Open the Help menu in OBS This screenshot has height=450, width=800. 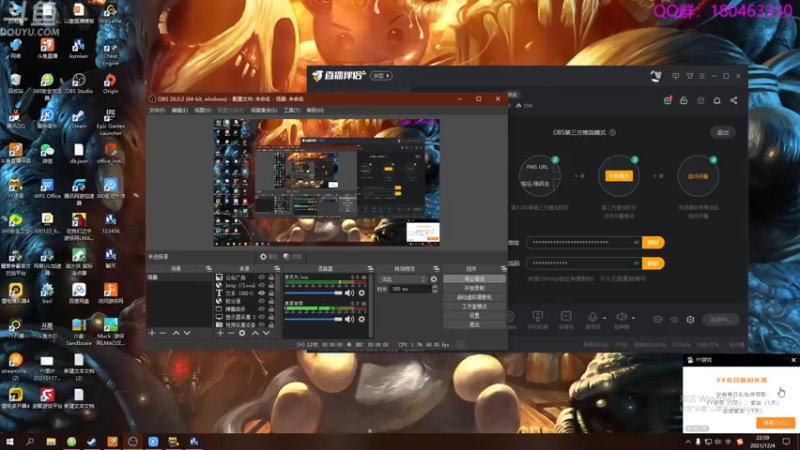[x=315, y=110]
